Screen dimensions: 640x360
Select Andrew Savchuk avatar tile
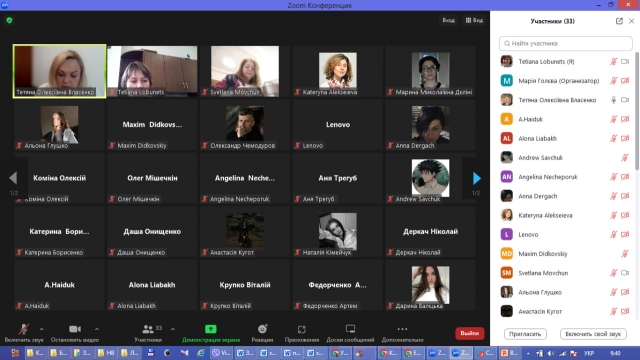tap(430, 178)
